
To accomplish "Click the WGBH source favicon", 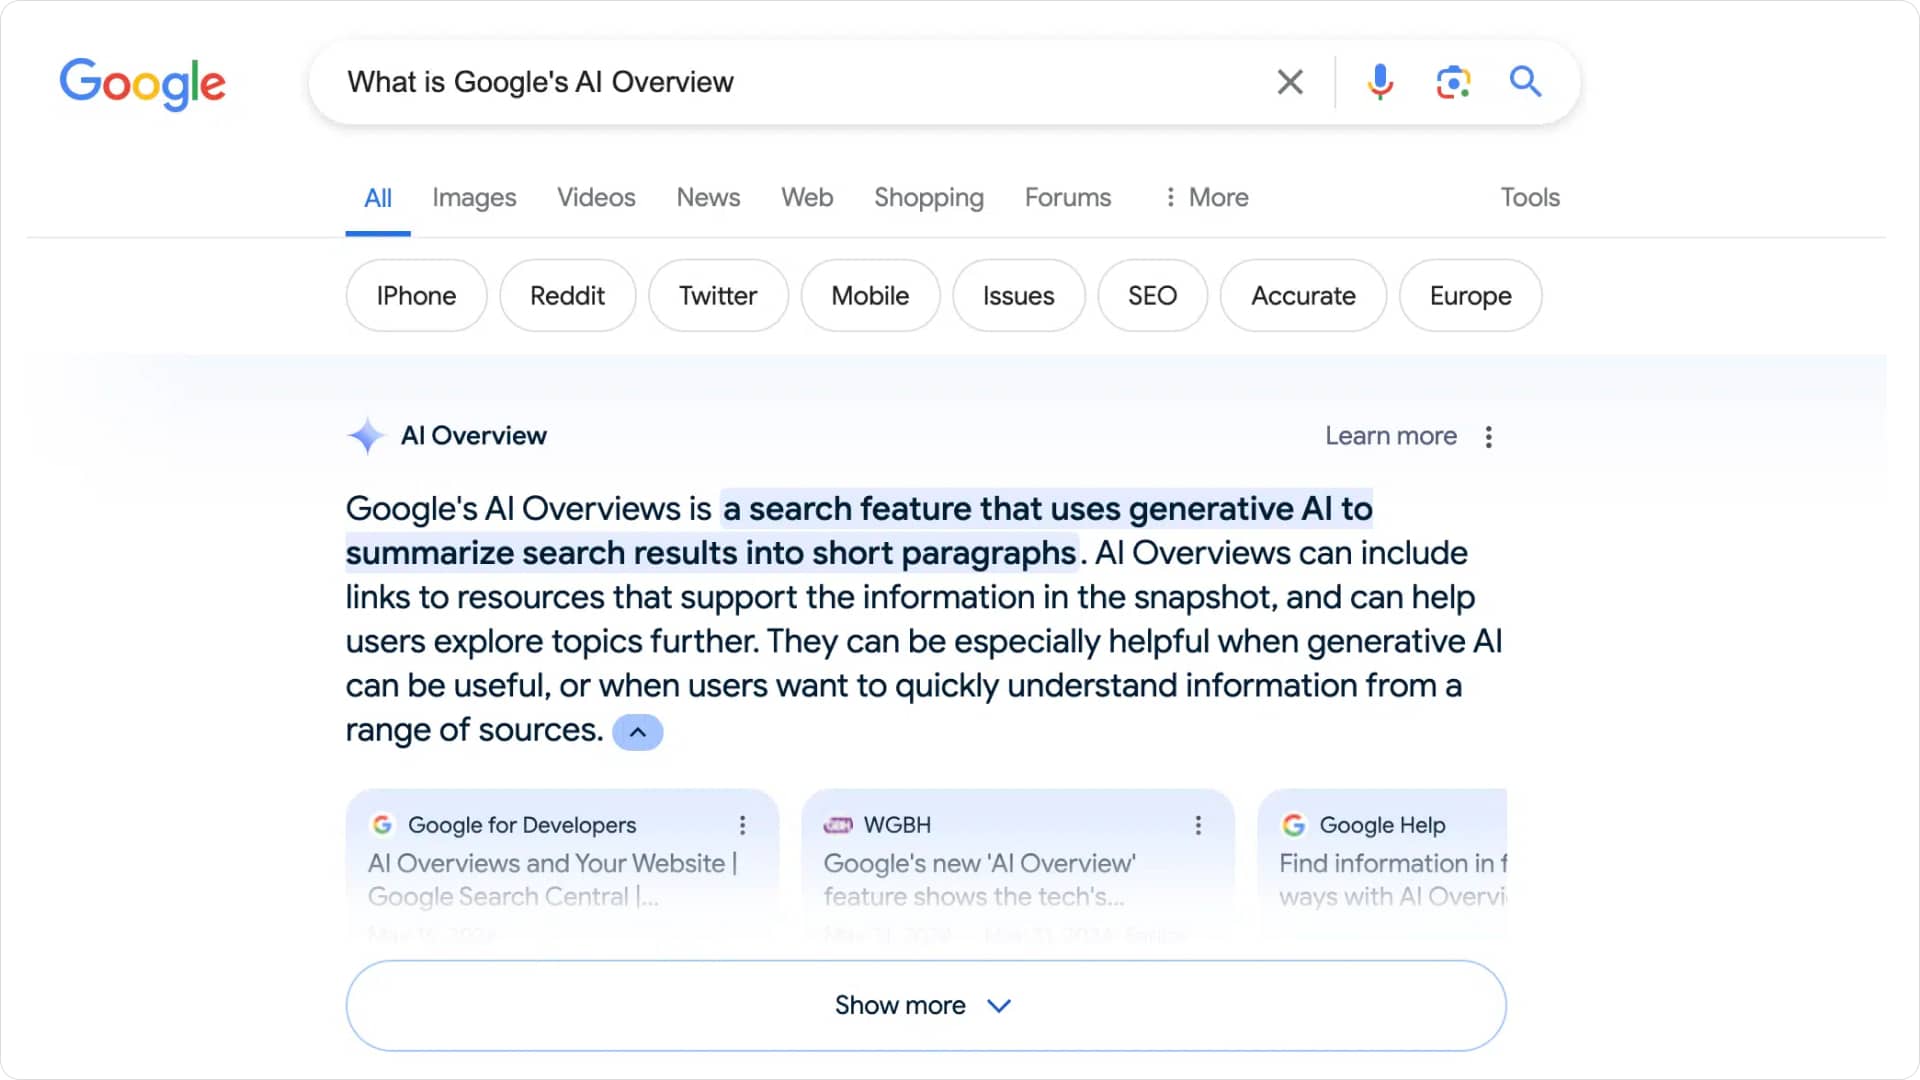I will point(837,825).
